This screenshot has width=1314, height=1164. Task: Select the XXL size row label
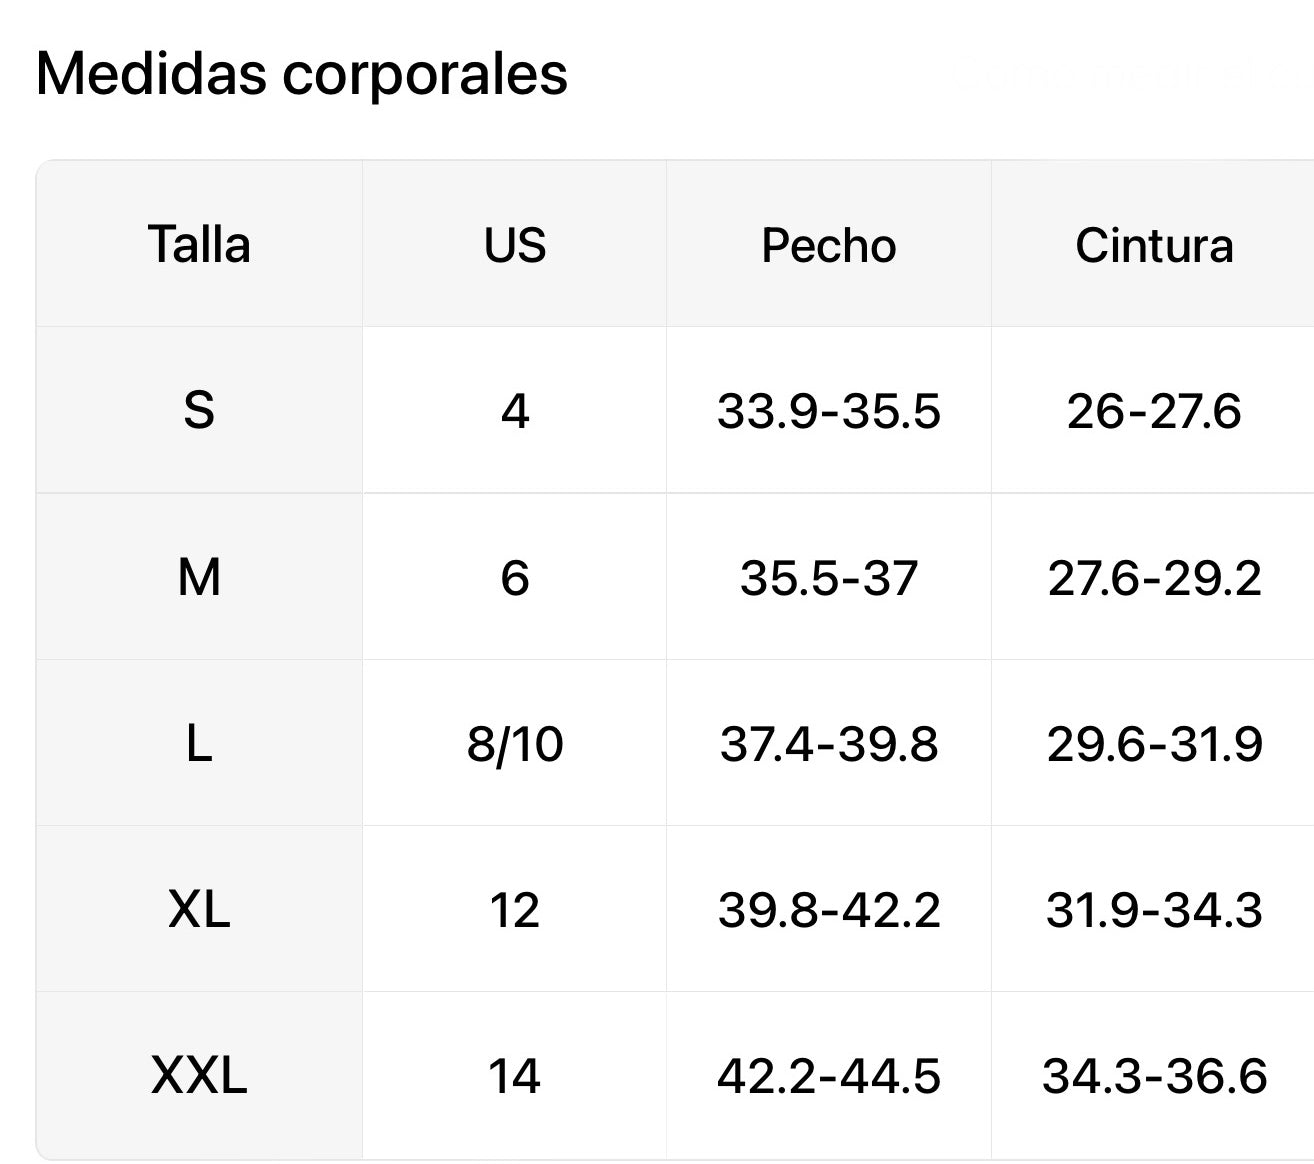(199, 1075)
